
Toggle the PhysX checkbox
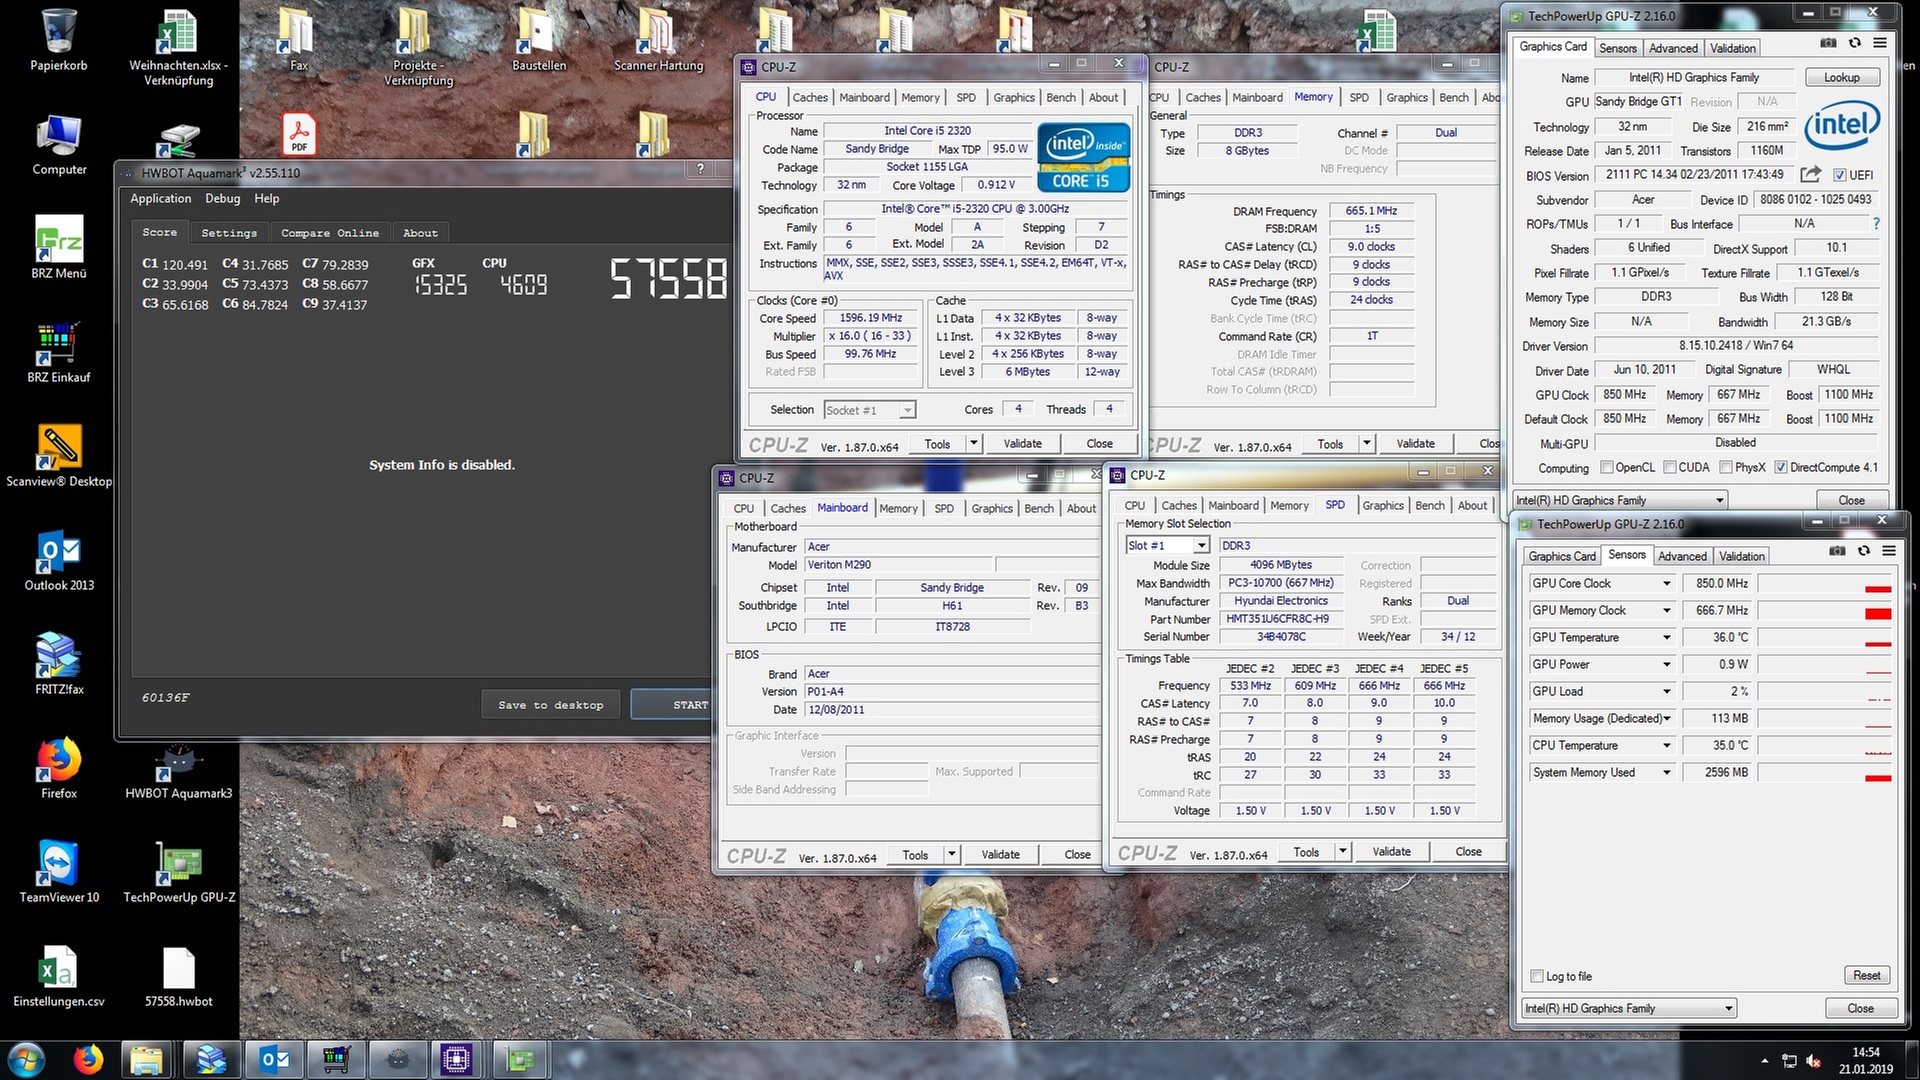[x=1726, y=467]
